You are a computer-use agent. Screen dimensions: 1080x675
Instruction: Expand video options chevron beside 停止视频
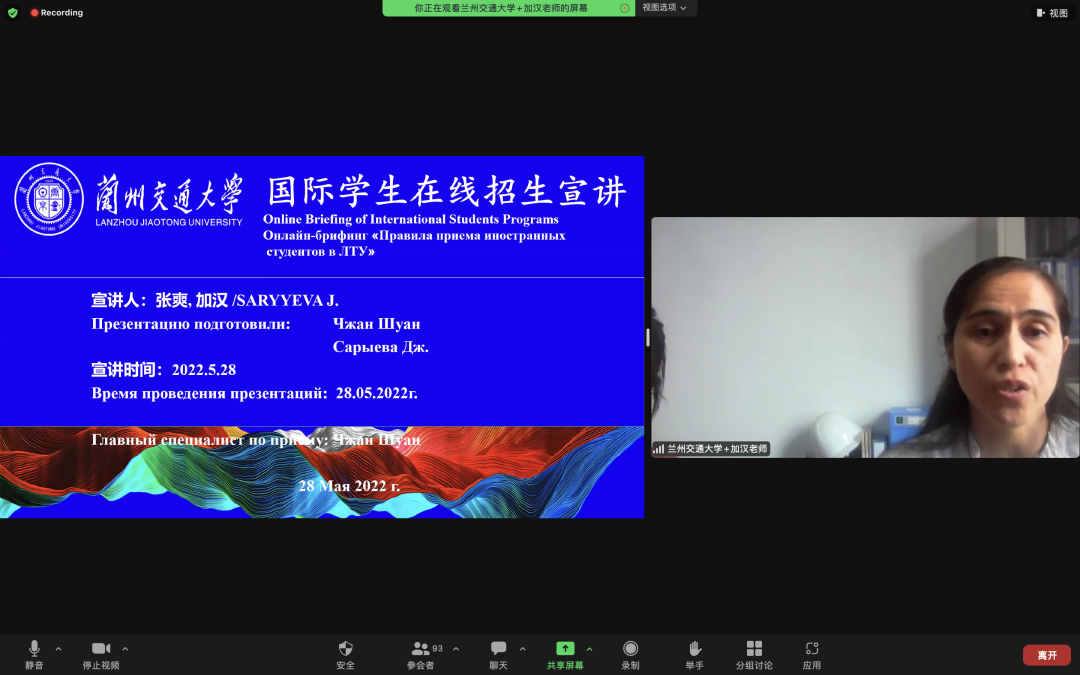(125, 649)
